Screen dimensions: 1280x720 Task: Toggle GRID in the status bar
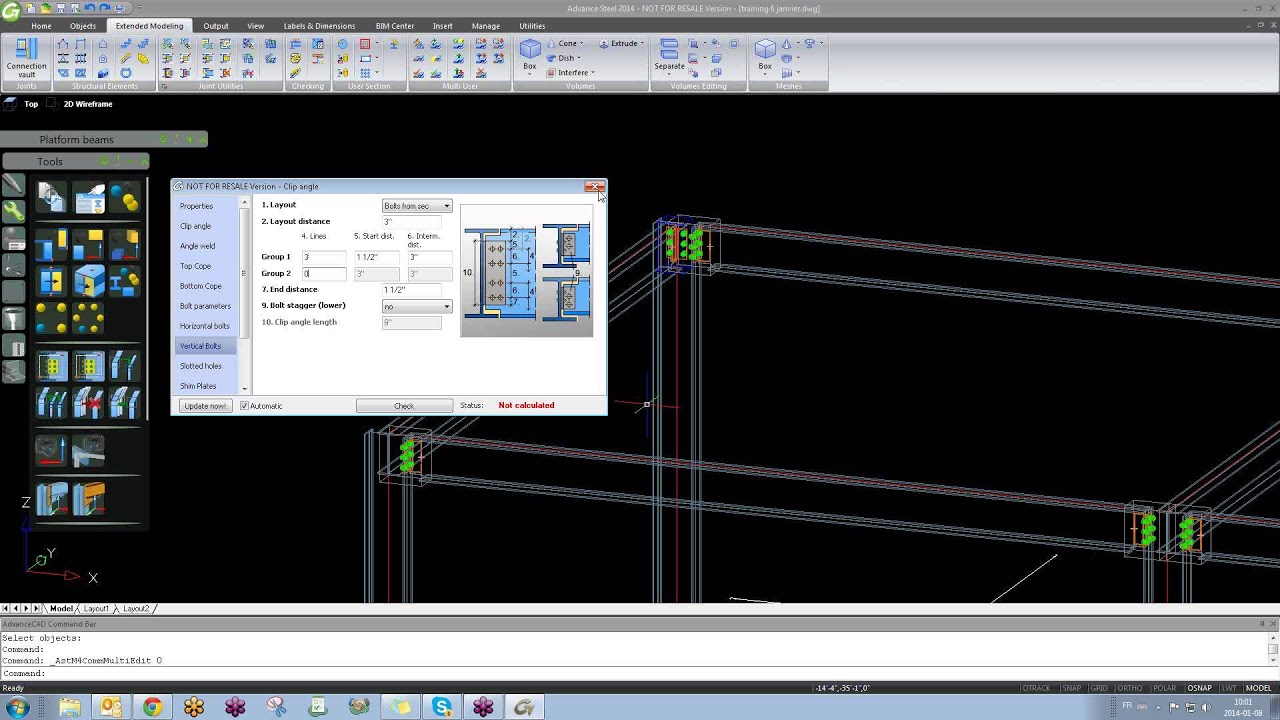[x=1098, y=688]
